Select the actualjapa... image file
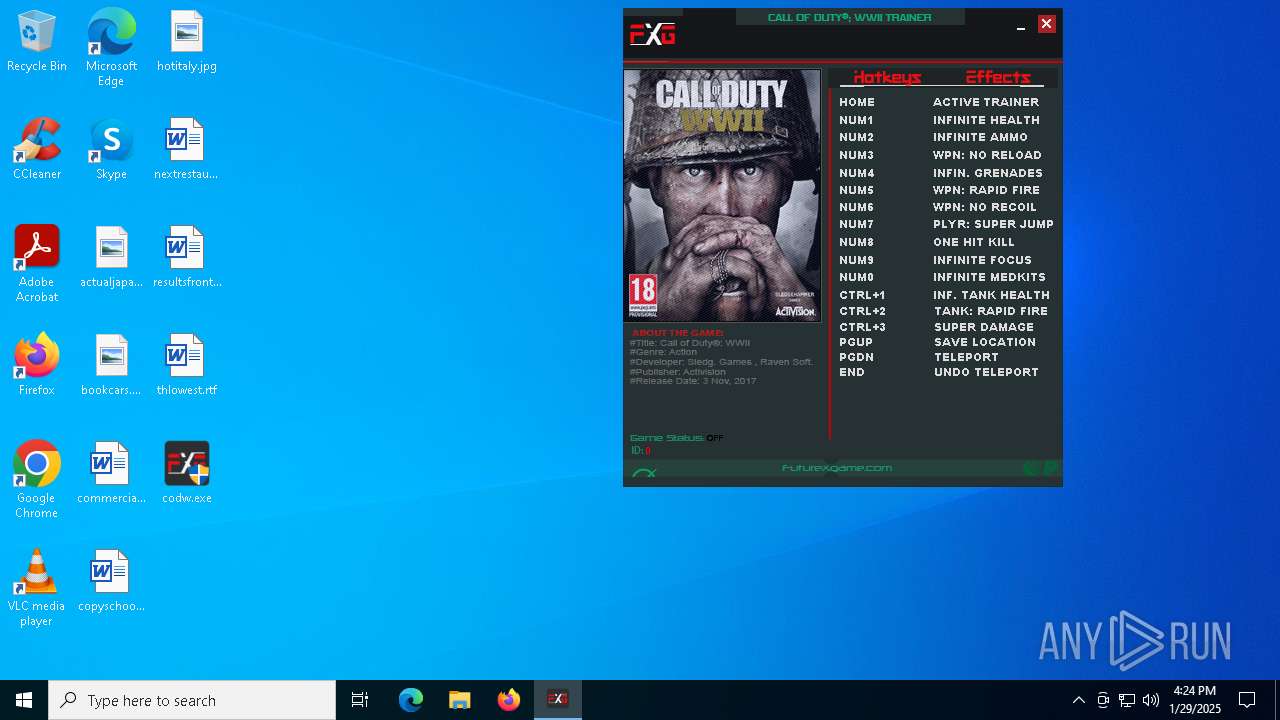 click(x=111, y=258)
